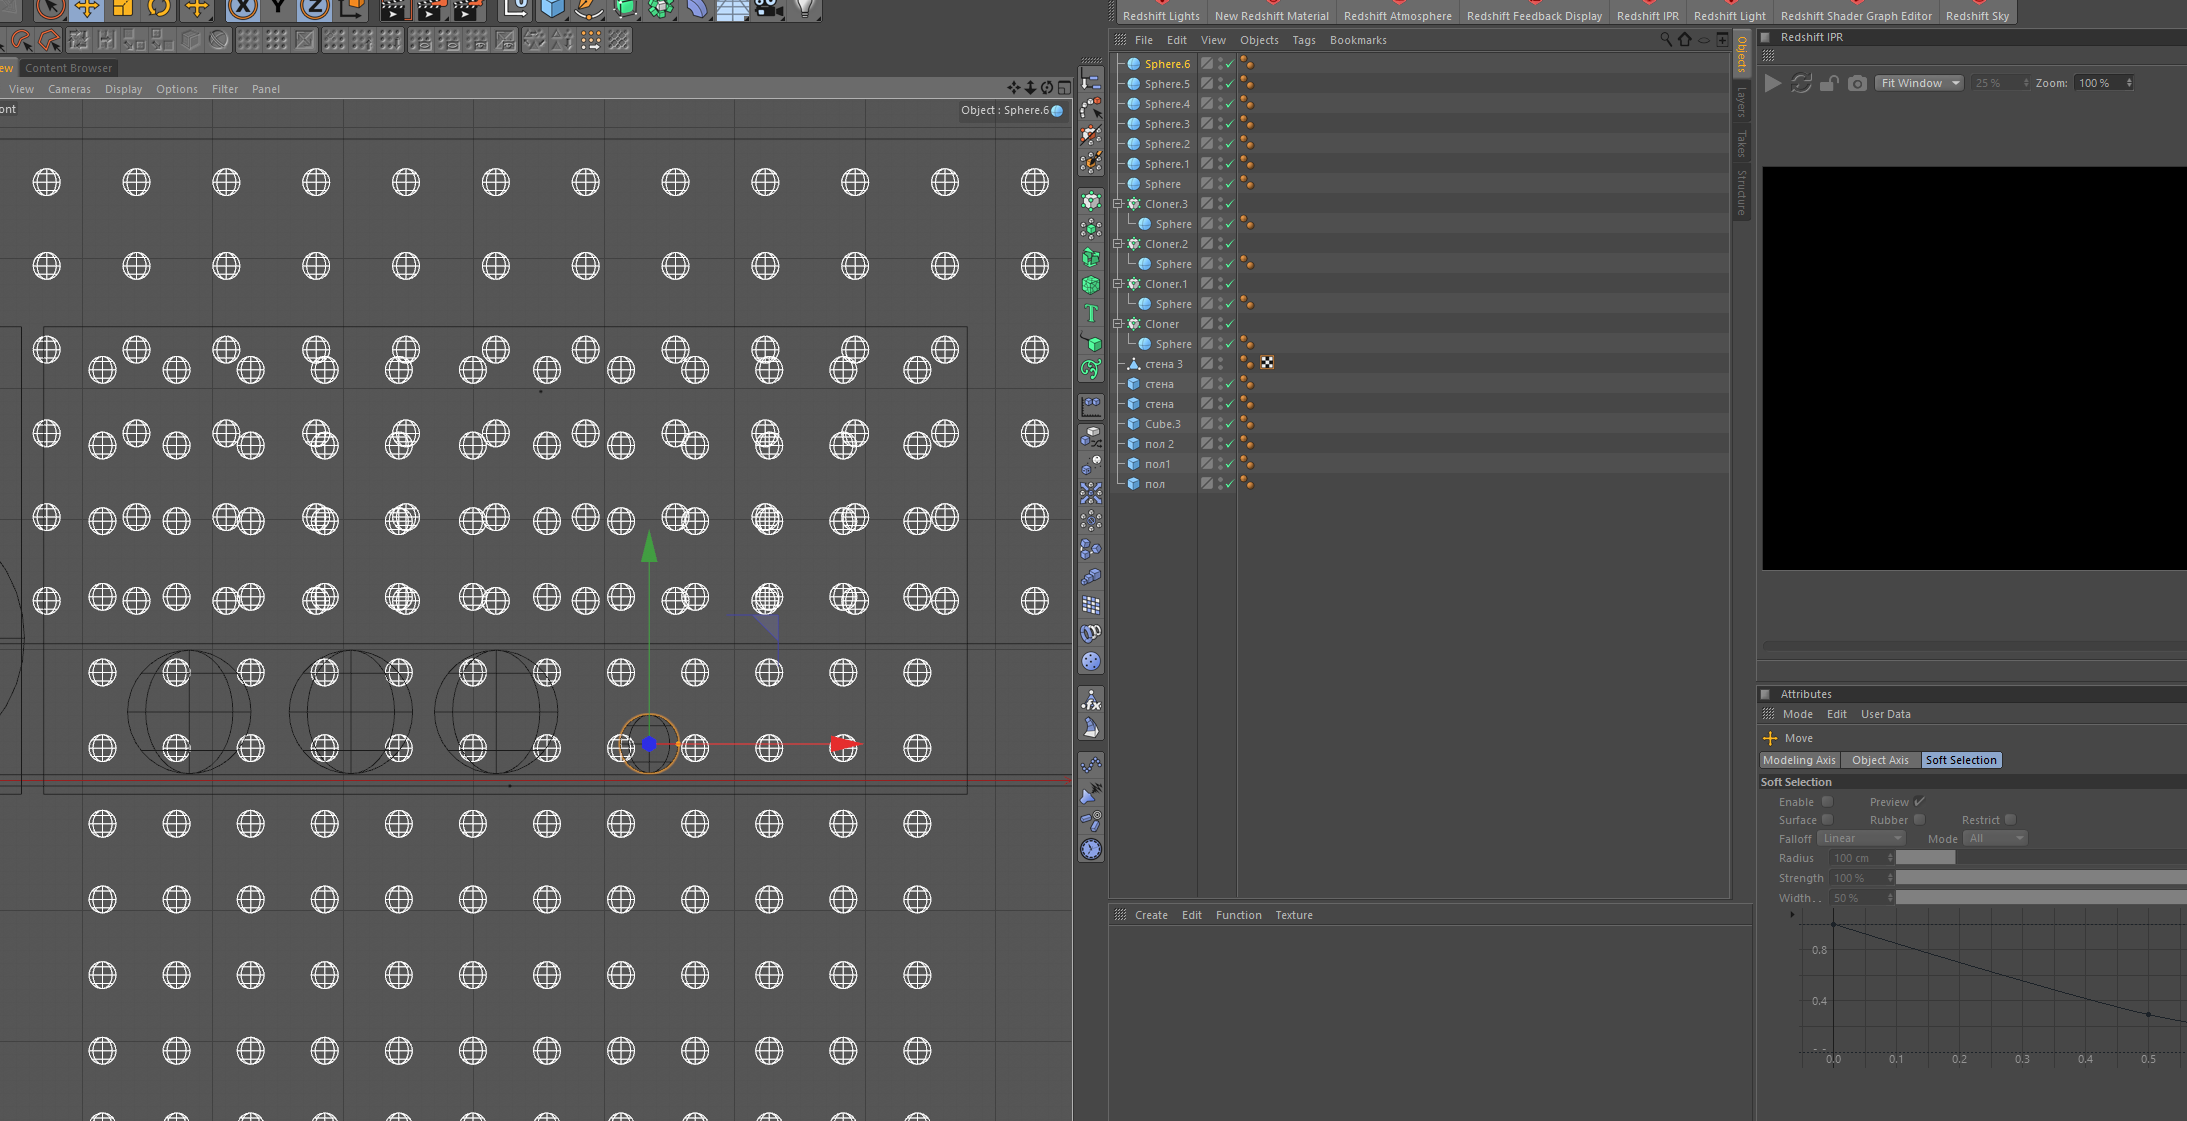Open the Deformer (bend) objects icon

(697, 9)
